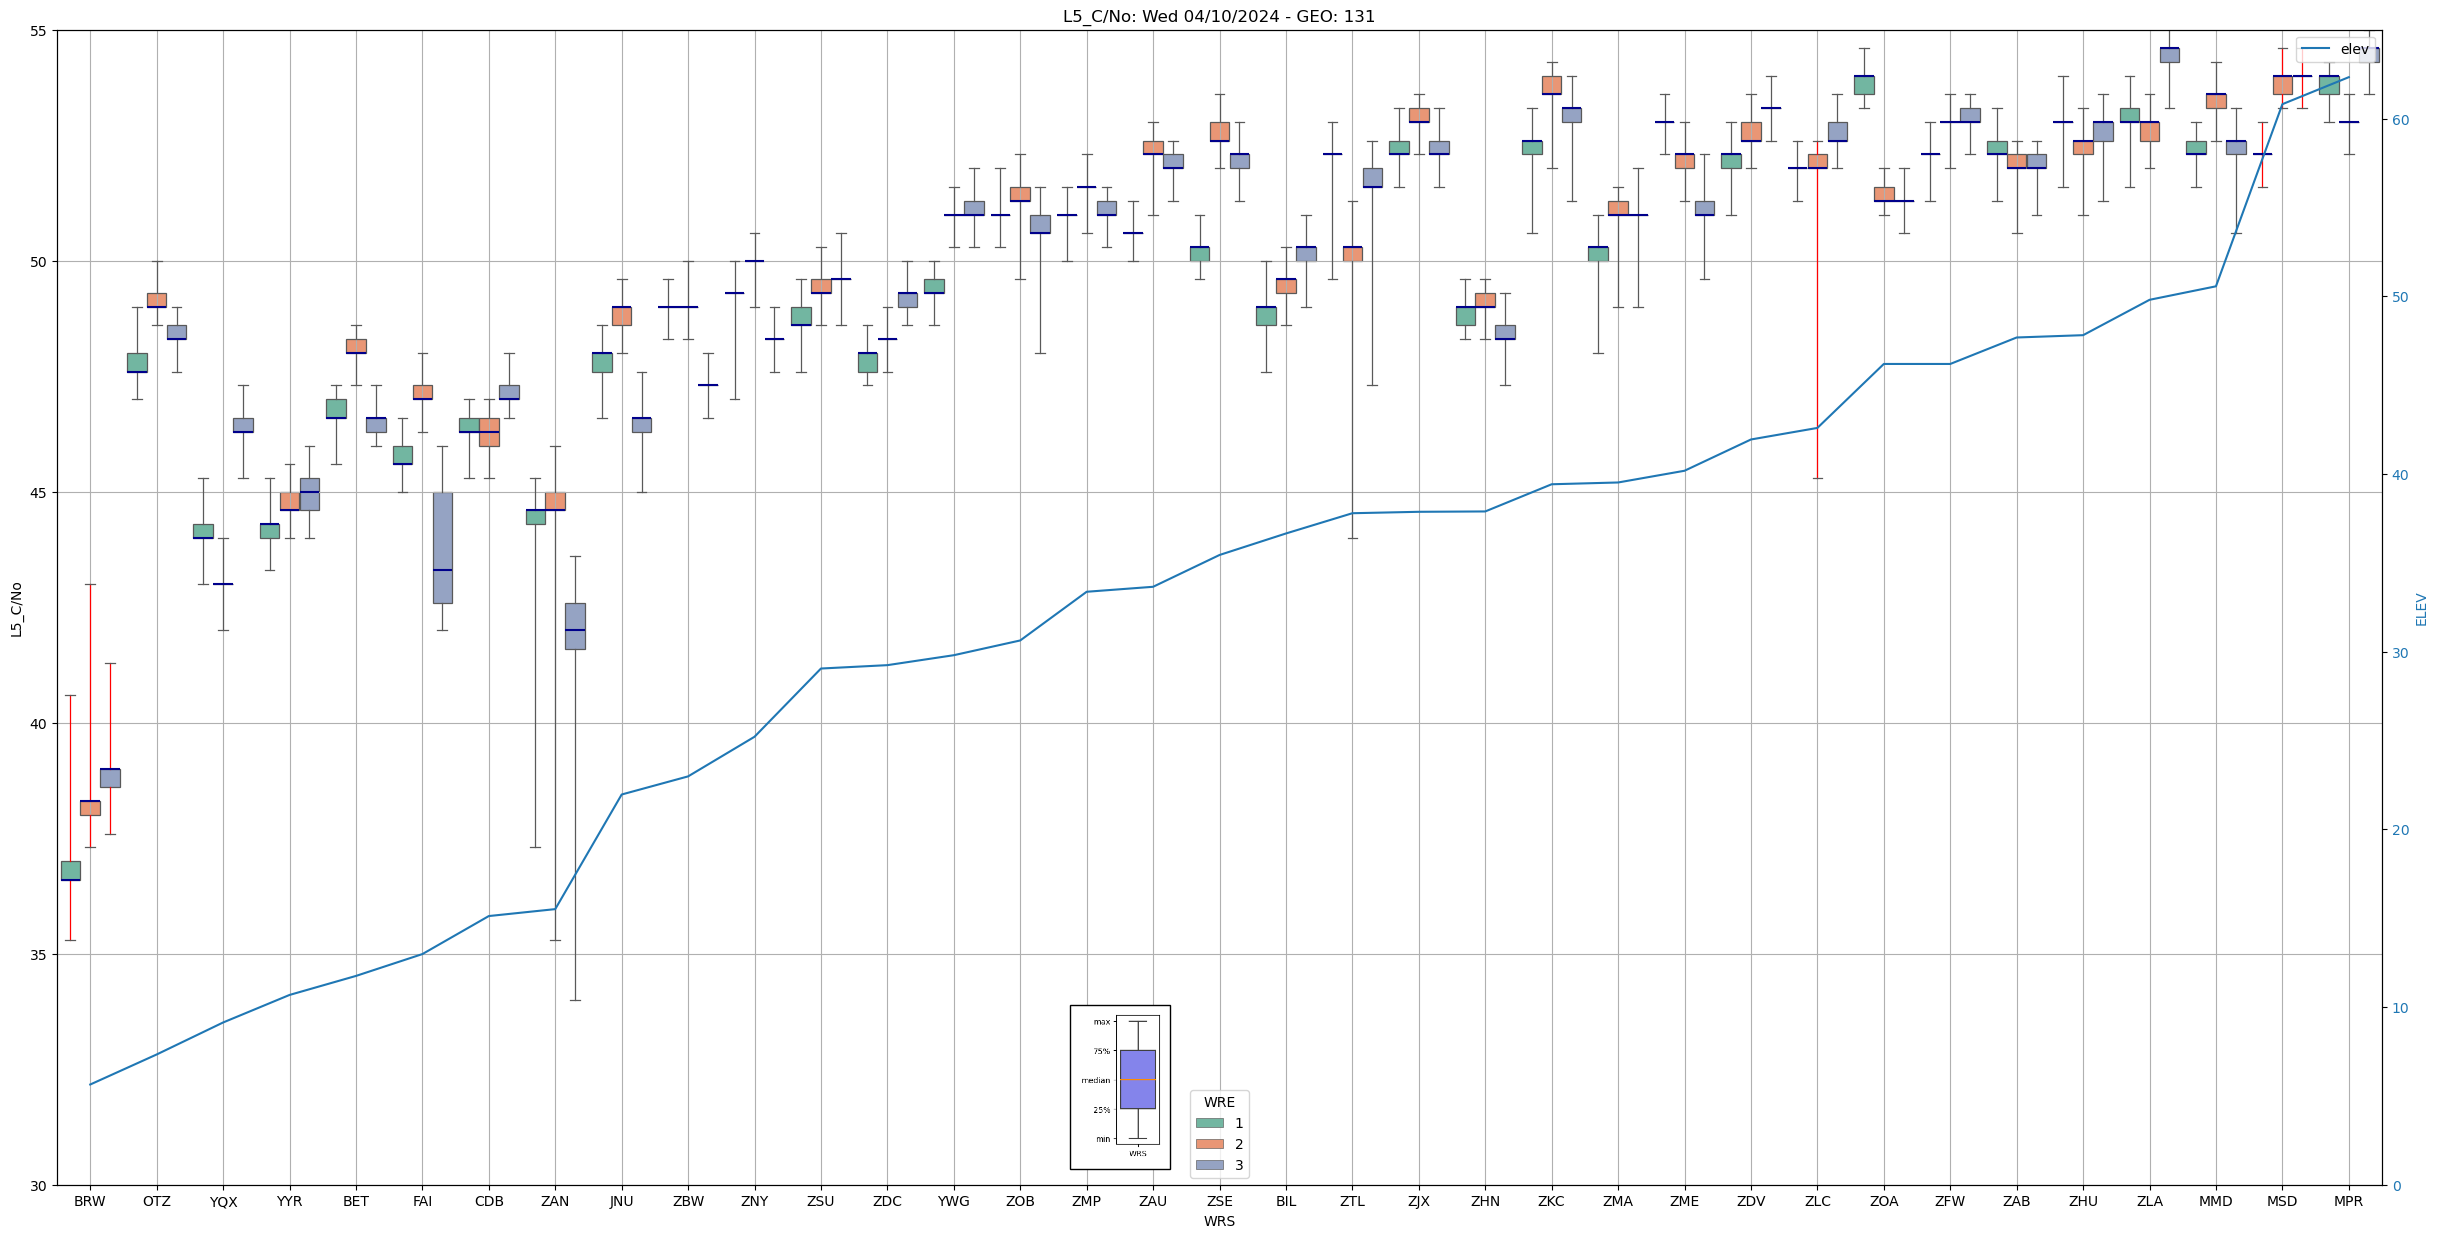Image resolution: width=2439 pixels, height=1238 pixels.
Task: Click the ZTL station label
Action: pos(1352,1202)
